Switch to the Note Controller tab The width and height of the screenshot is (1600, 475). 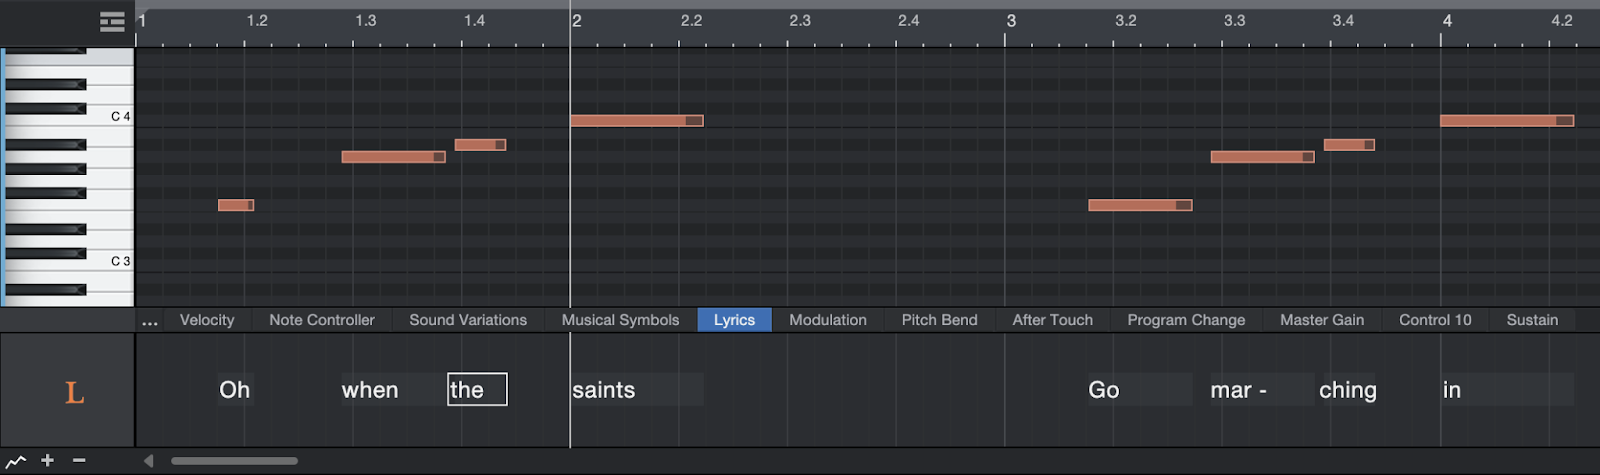coord(322,320)
